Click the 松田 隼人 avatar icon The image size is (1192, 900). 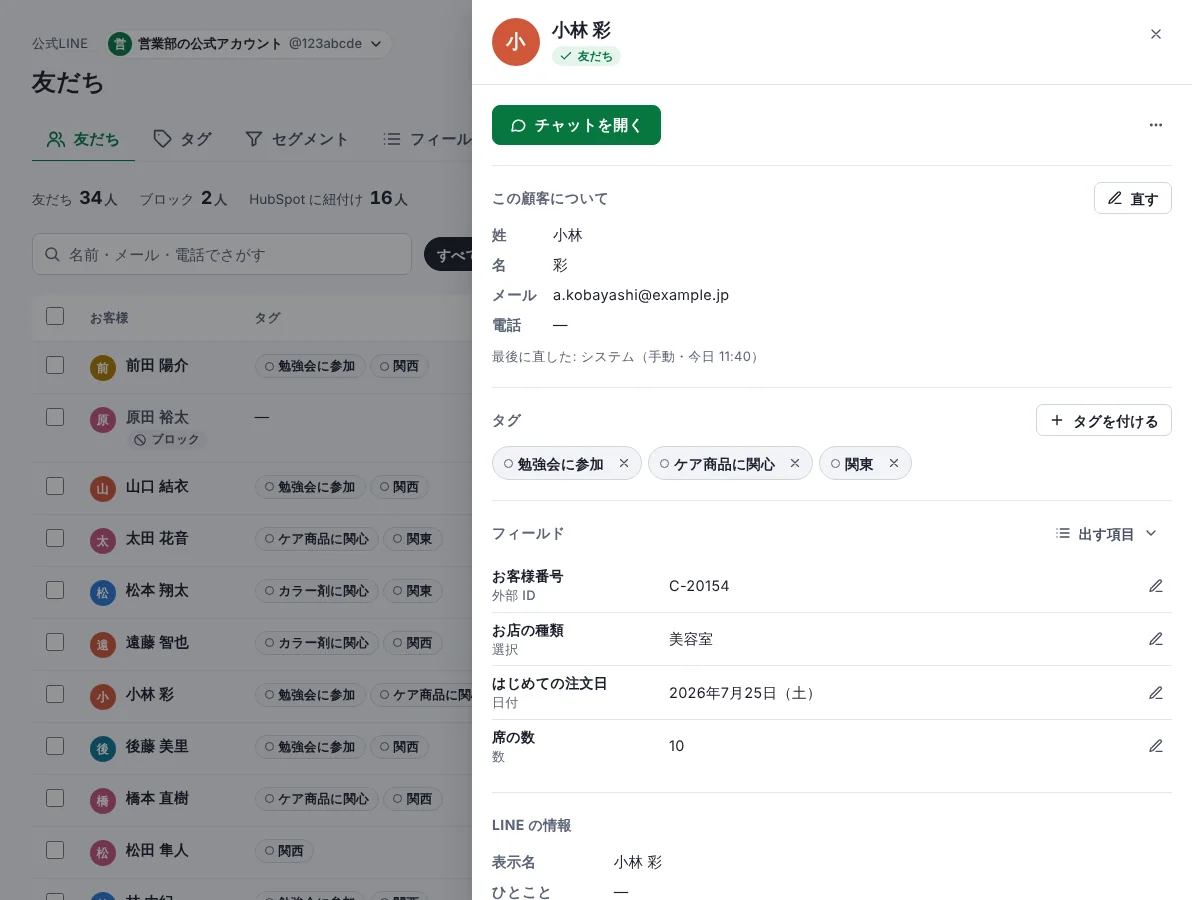[103, 853]
